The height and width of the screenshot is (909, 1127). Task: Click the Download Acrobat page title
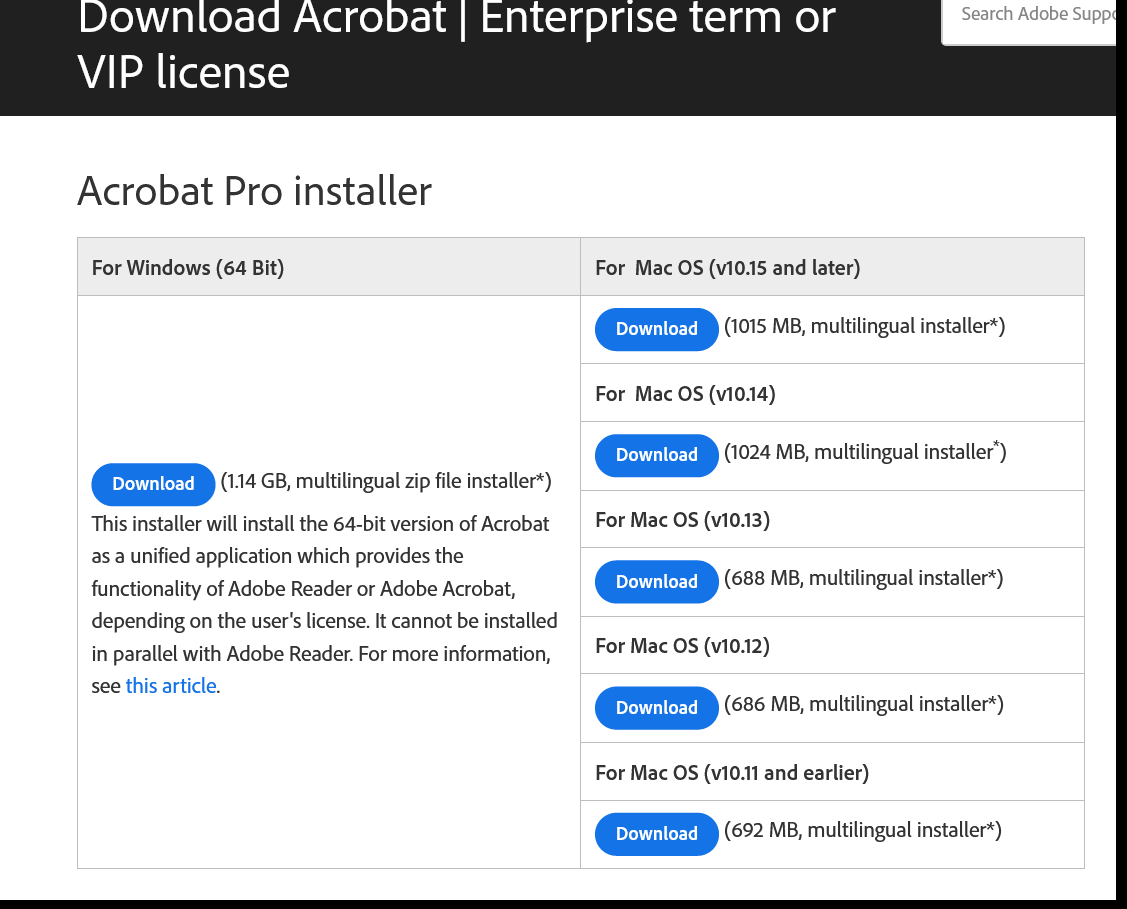[455, 45]
